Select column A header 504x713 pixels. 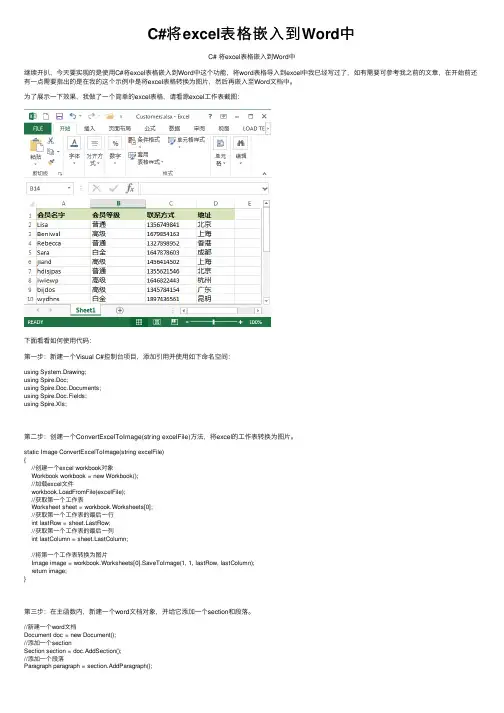(63, 204)
